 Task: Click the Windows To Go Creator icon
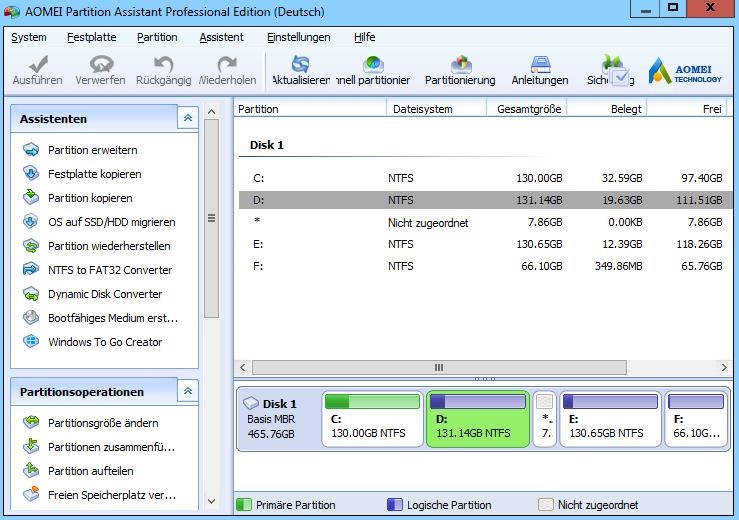click(x=31, y=342)
